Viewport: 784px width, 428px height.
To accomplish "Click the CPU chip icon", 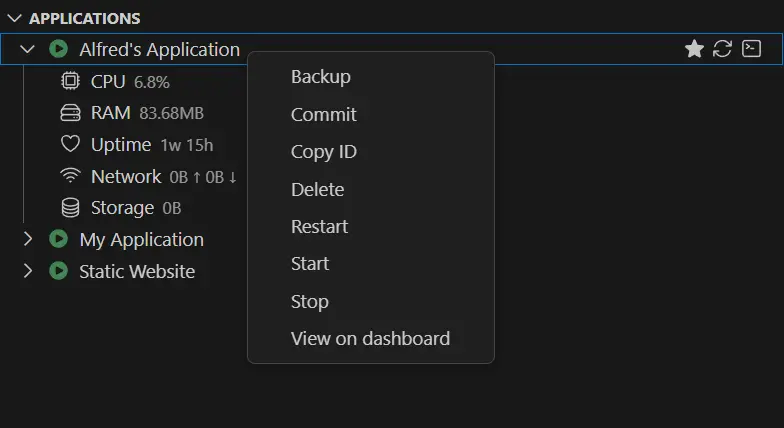I will click(x=70, y=81).
